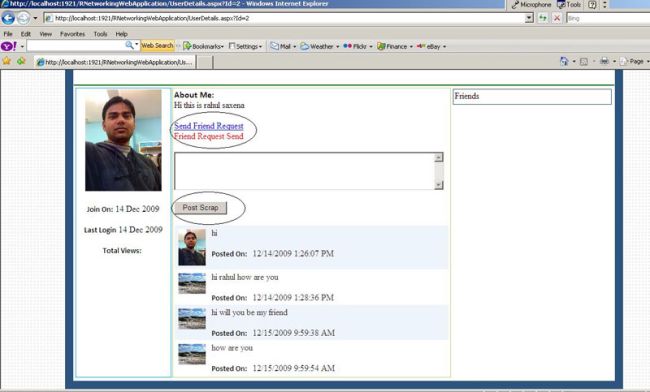The height and width of the screenshot is (392, 650).
Task: Click the address bar URL field
Action: tap(284, 18)
